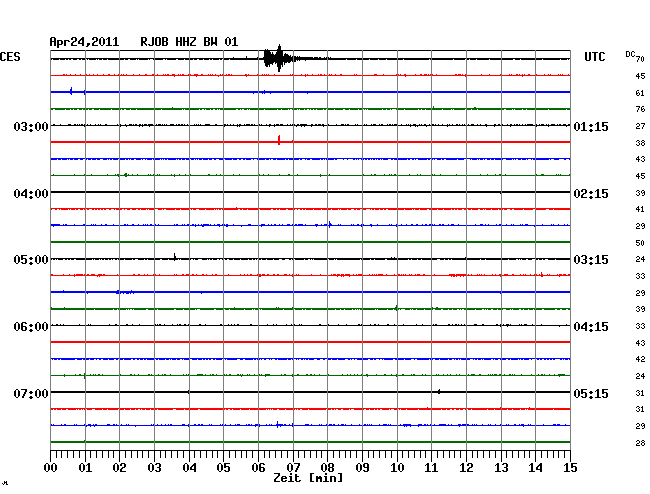Click the 12 minute tick label

(466, 468)
